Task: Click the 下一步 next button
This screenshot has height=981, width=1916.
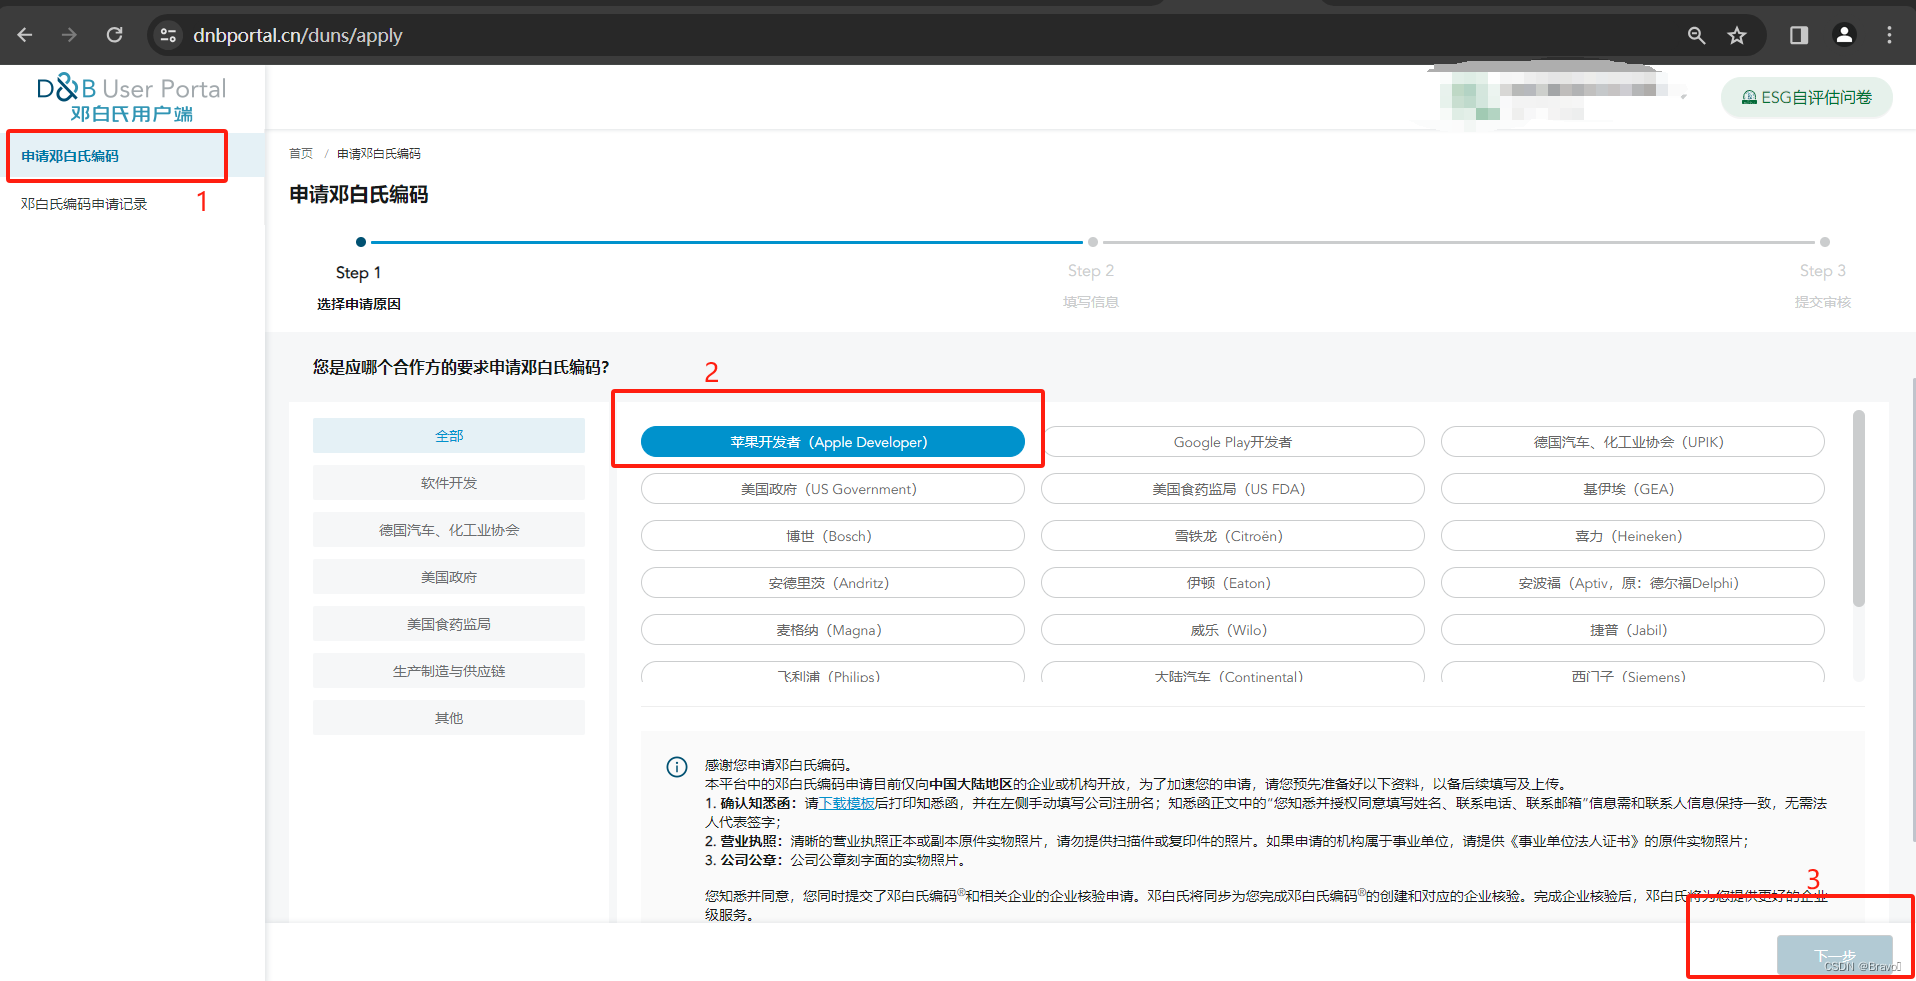Action: 1834,956
